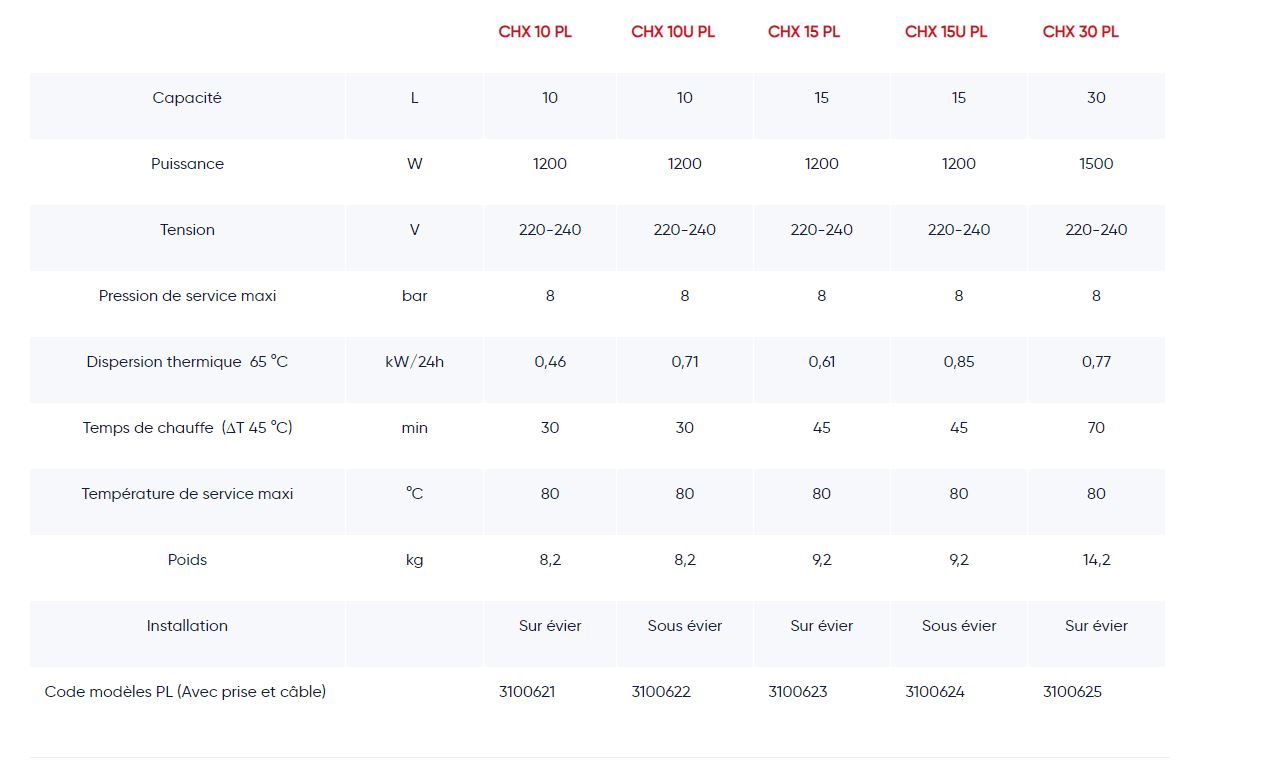The image size is (1263, 765).
Task: Select the CHX 30 PL column header
Action: (x=1080, y=32)
